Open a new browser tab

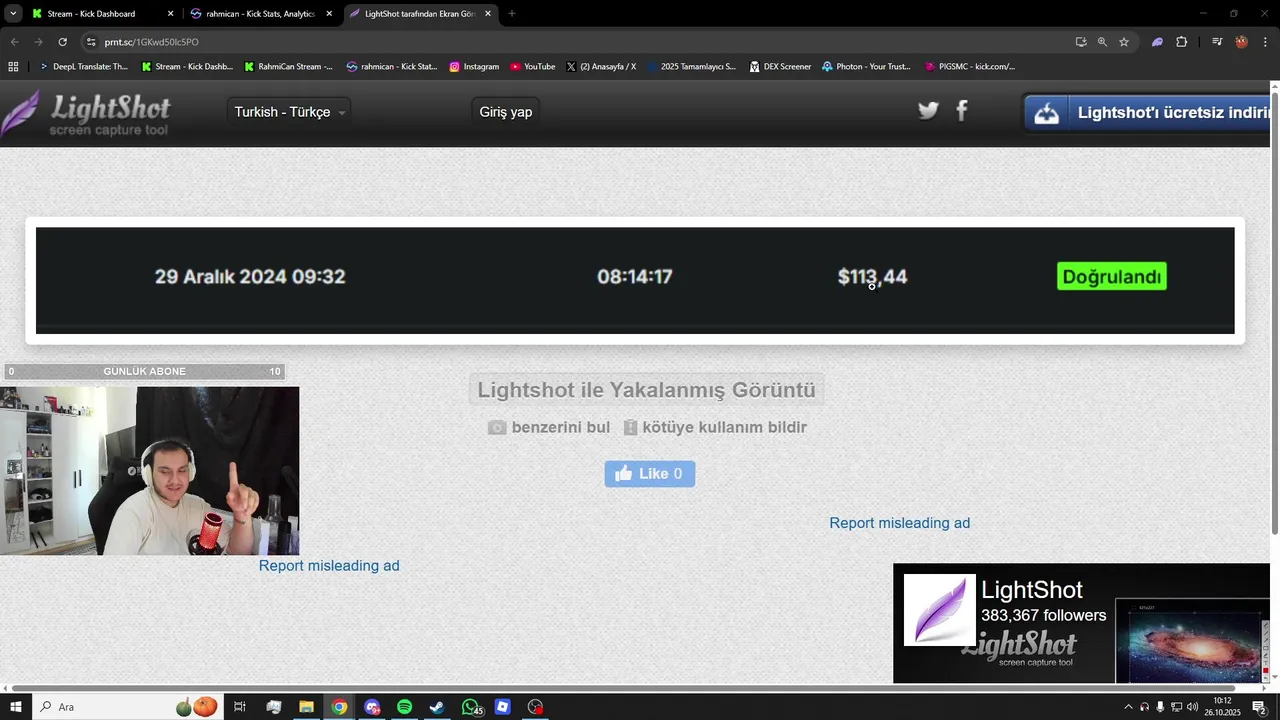tap(512, 14)
